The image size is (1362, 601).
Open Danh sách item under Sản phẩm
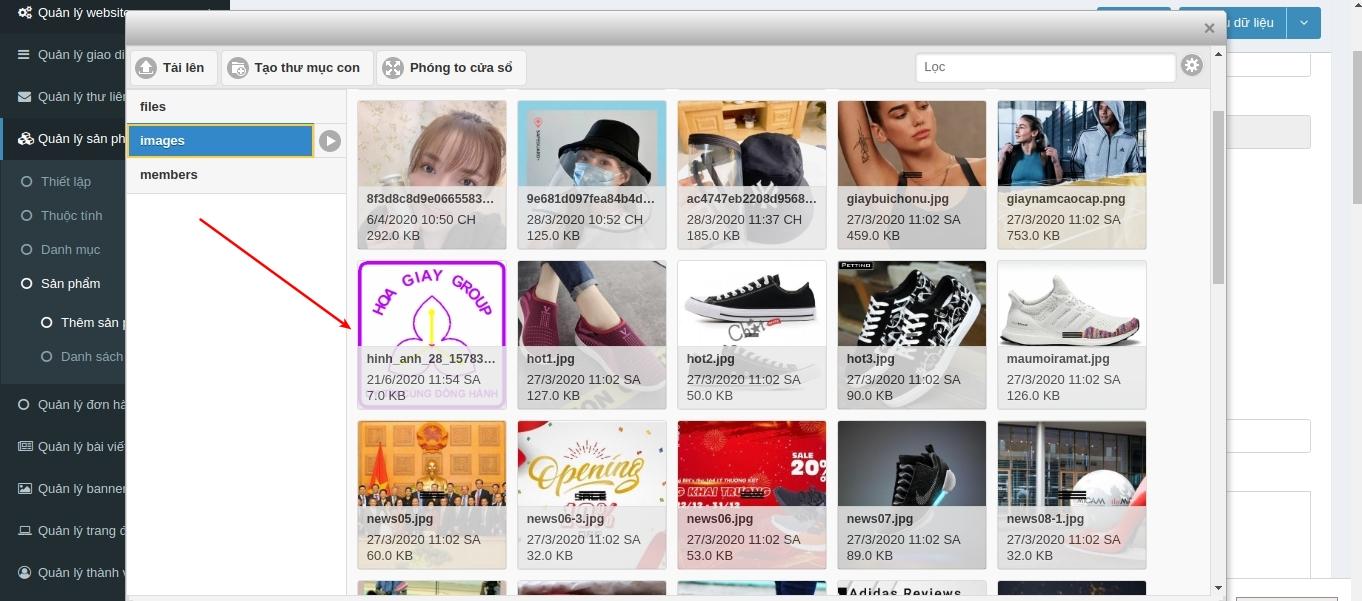coord(84,357)
